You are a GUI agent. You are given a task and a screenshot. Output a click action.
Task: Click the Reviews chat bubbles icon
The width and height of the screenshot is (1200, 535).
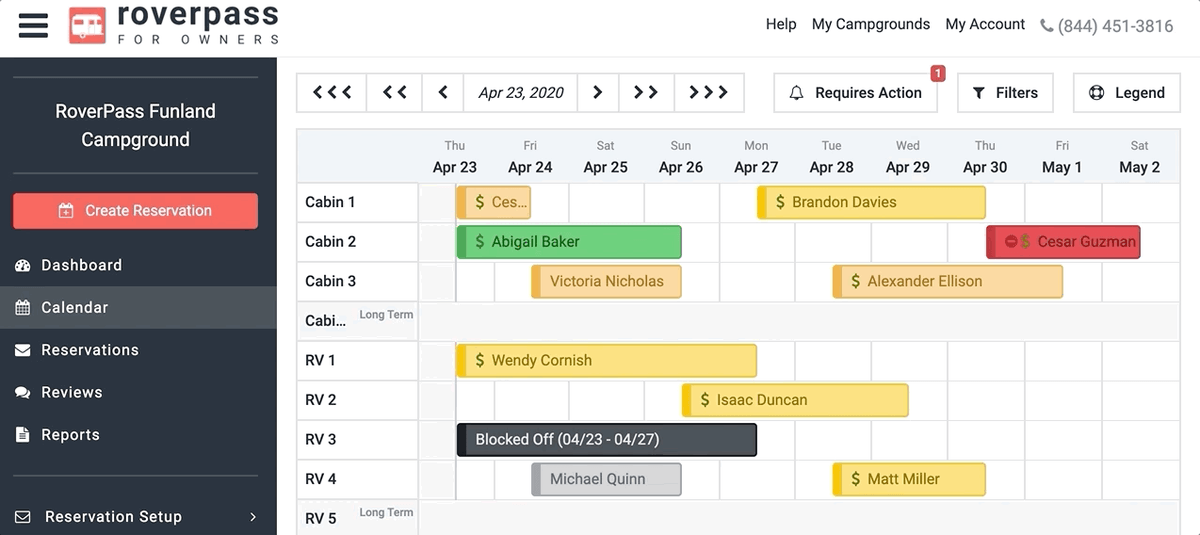pyautogui.click(x=22, y=393)
